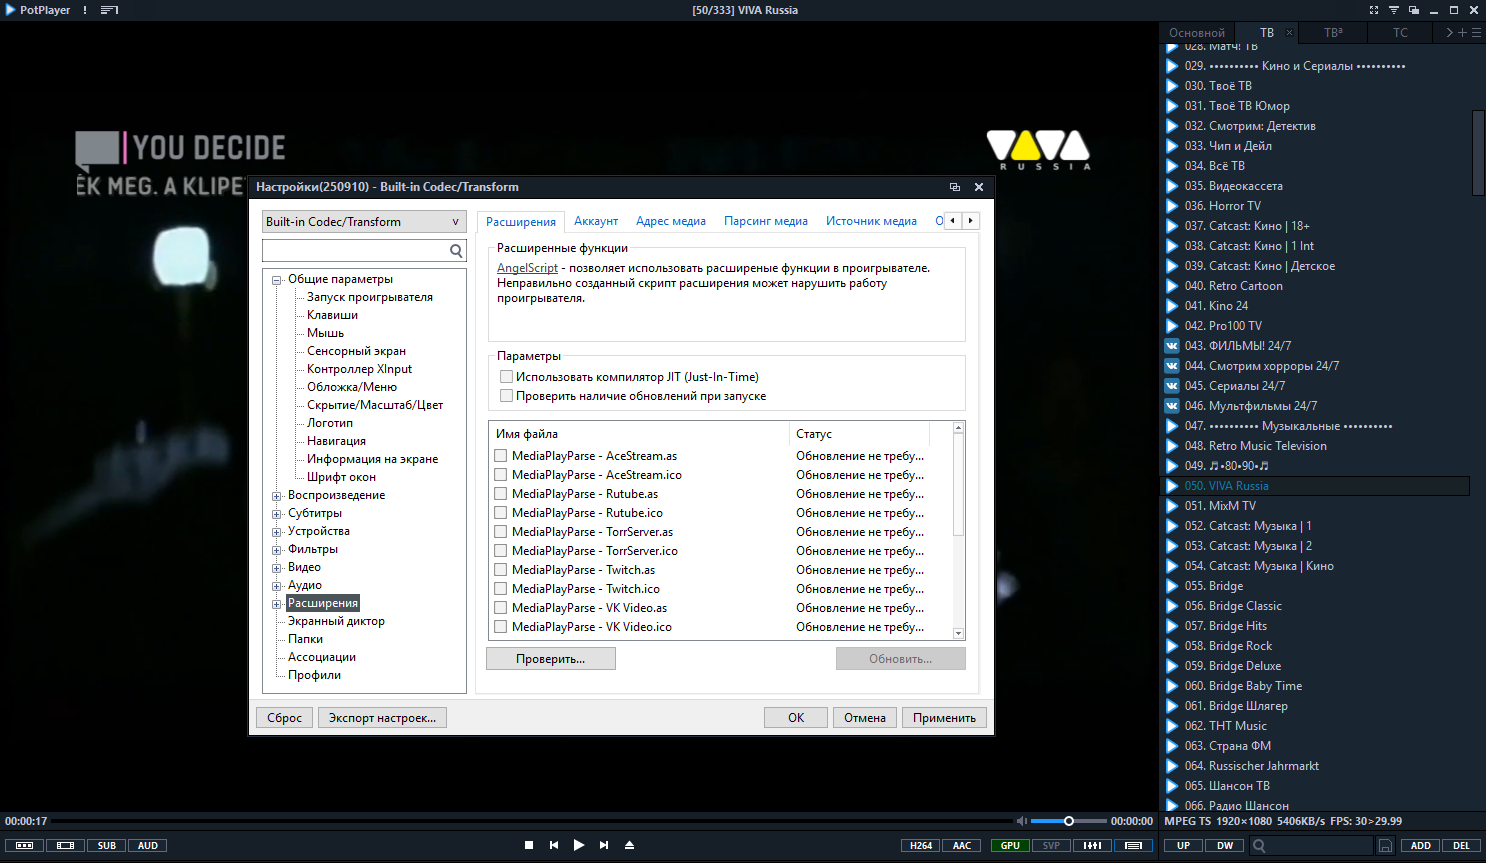
Task: Expand the Расширения tree node
Action: pyautogui.click(x=277, y=604)
